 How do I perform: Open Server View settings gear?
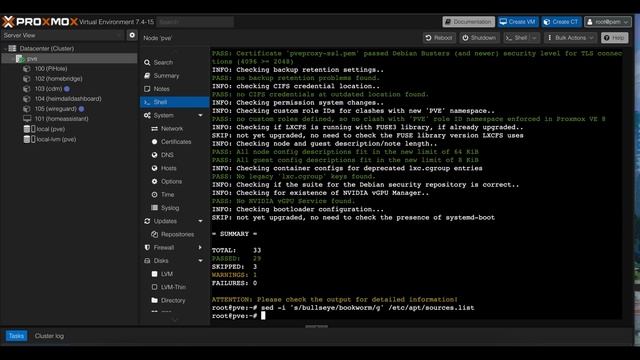[132, 36]
